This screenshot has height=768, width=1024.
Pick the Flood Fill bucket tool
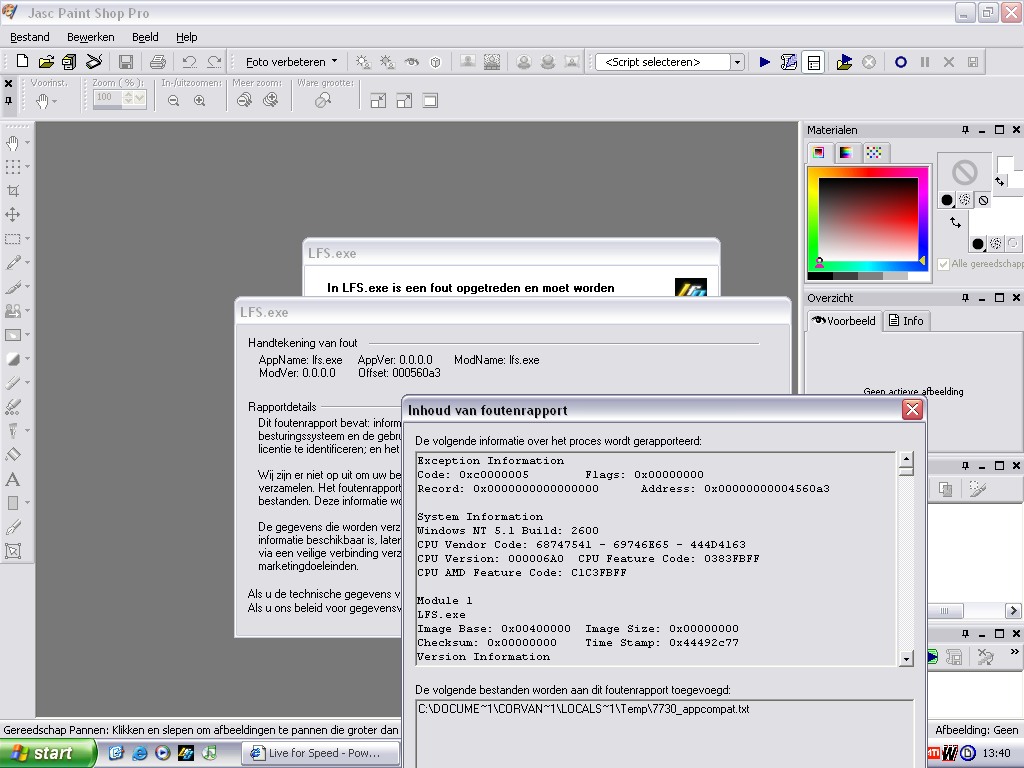[x=13, y=455]
